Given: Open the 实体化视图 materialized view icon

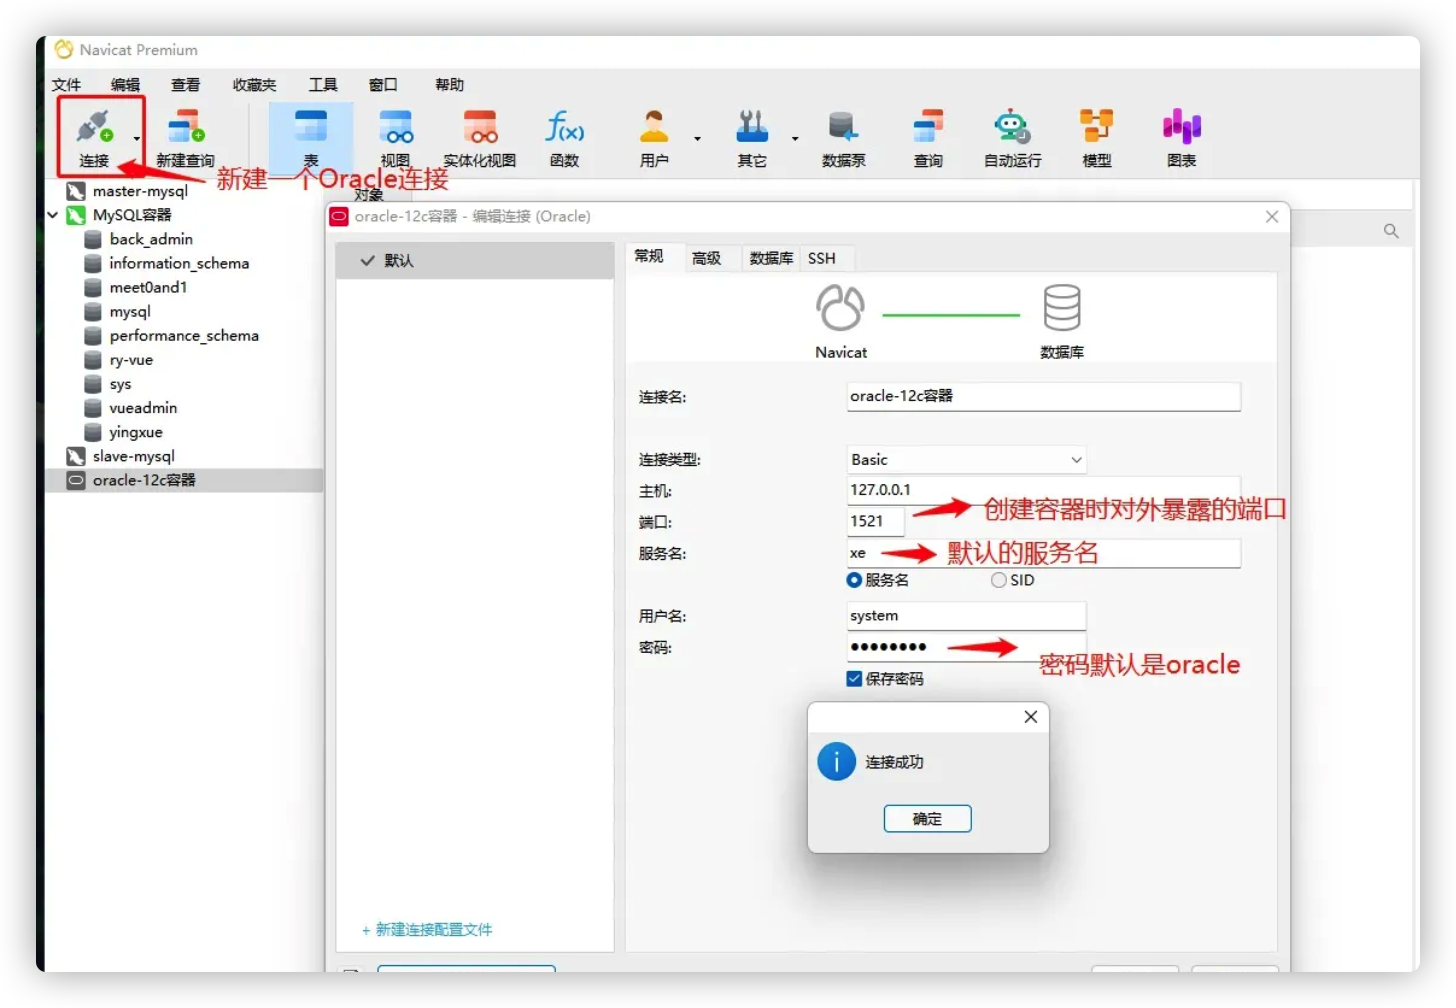Looking at the screenshot, I should (480, 137).
